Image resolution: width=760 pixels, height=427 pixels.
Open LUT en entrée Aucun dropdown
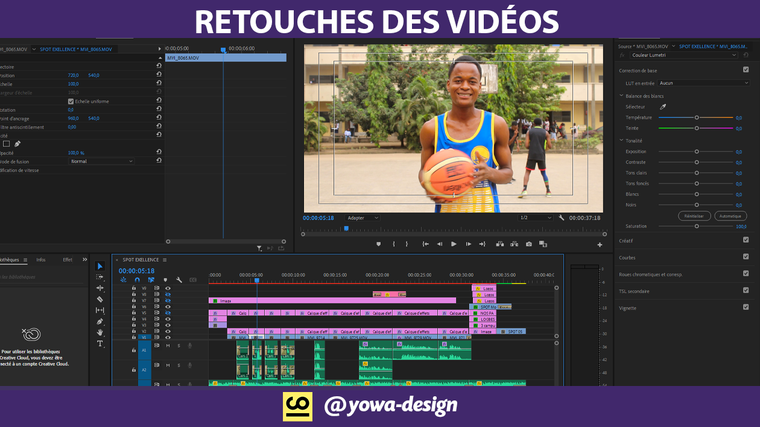[703, 83]
